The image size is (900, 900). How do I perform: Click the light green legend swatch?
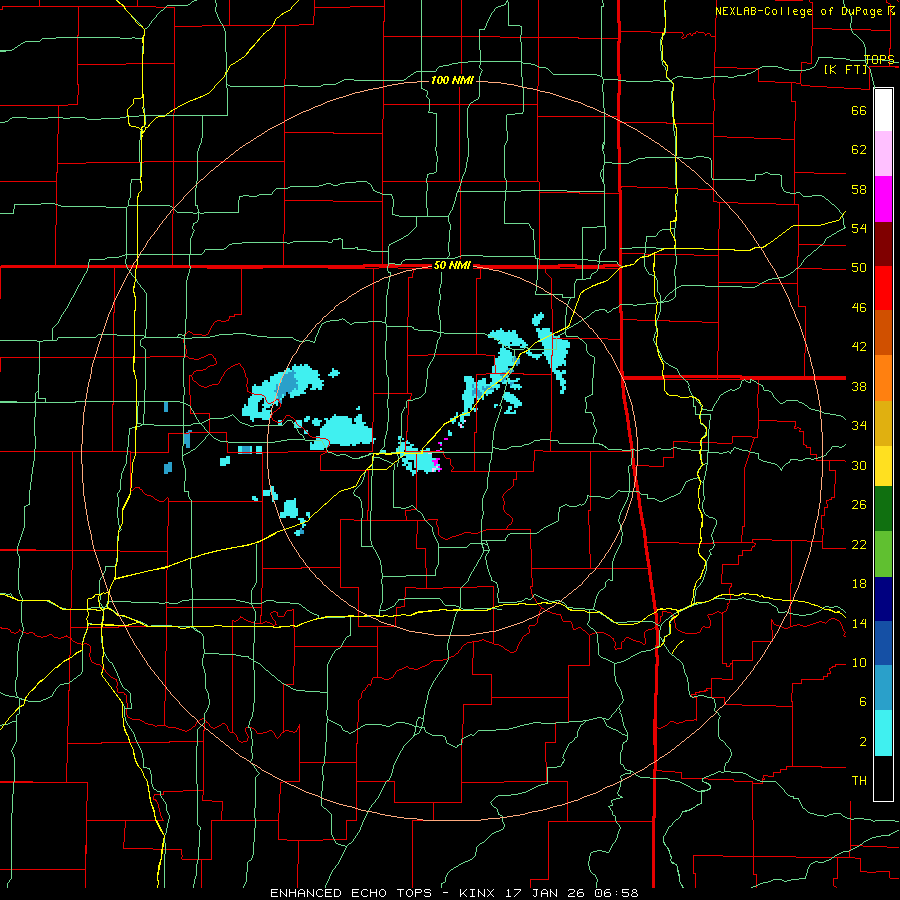(x=883, y=554)
